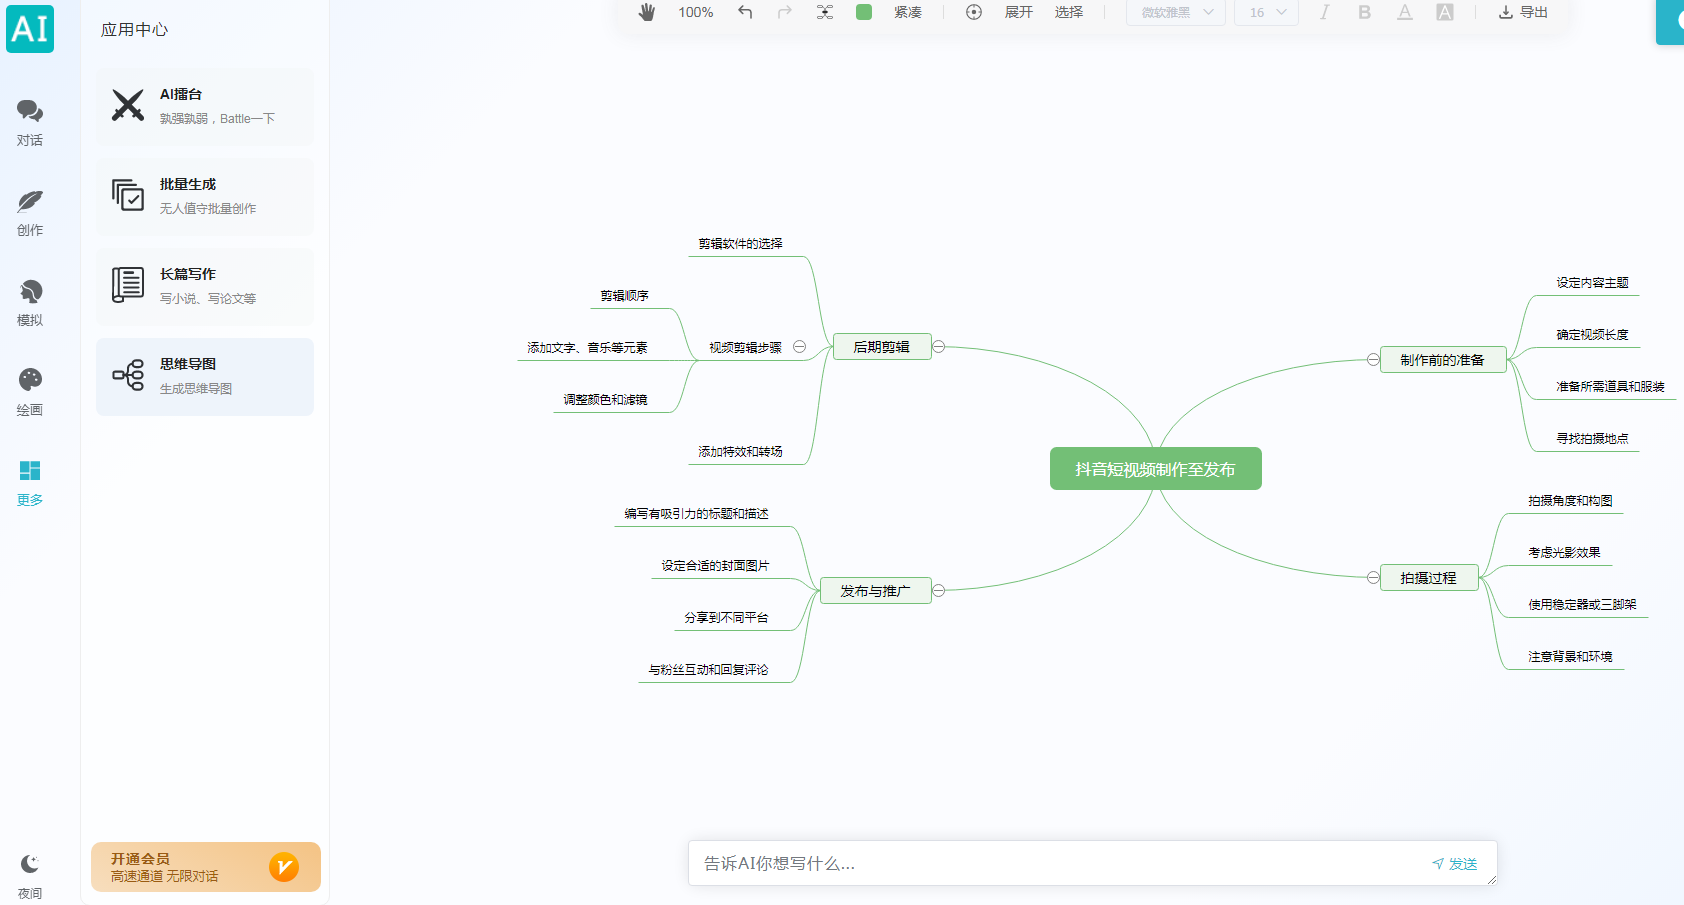Screen dimensions: 1684x905
Task: Collapse the 制作前的准备 branch
Action: (1373, 360)
